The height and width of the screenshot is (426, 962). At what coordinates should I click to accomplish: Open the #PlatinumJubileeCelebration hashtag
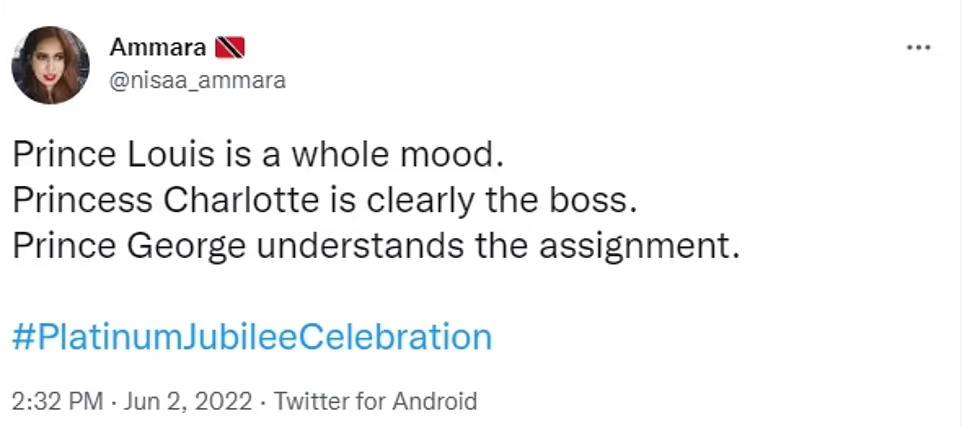252,336
